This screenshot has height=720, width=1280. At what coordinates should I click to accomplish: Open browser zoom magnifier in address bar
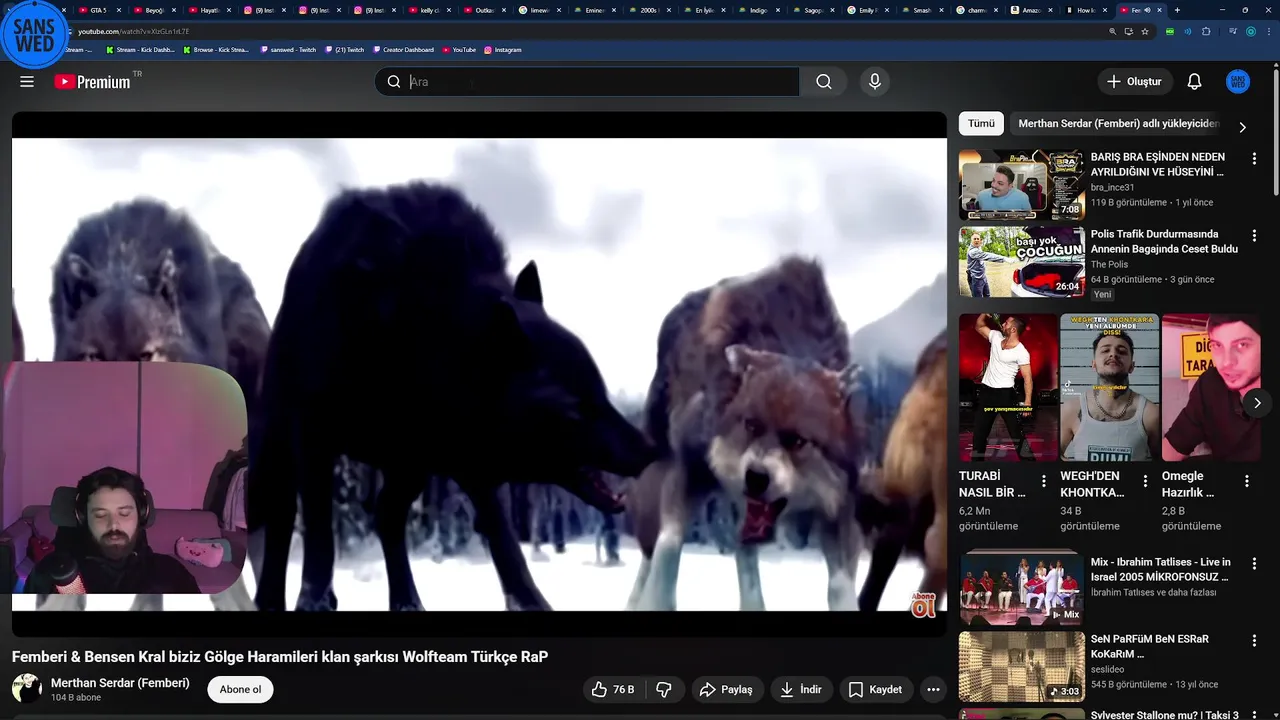(1112, 31)
